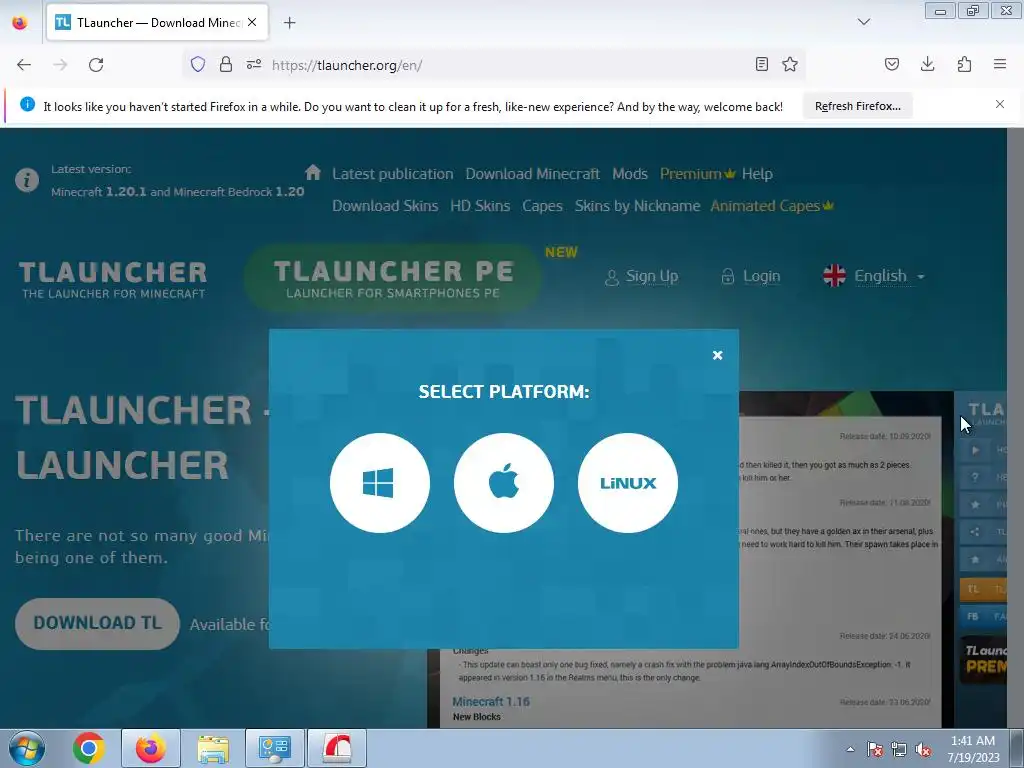1024x768 pixels.
Task: Click the page vertical scrollbar
Action: point(1015,428)
